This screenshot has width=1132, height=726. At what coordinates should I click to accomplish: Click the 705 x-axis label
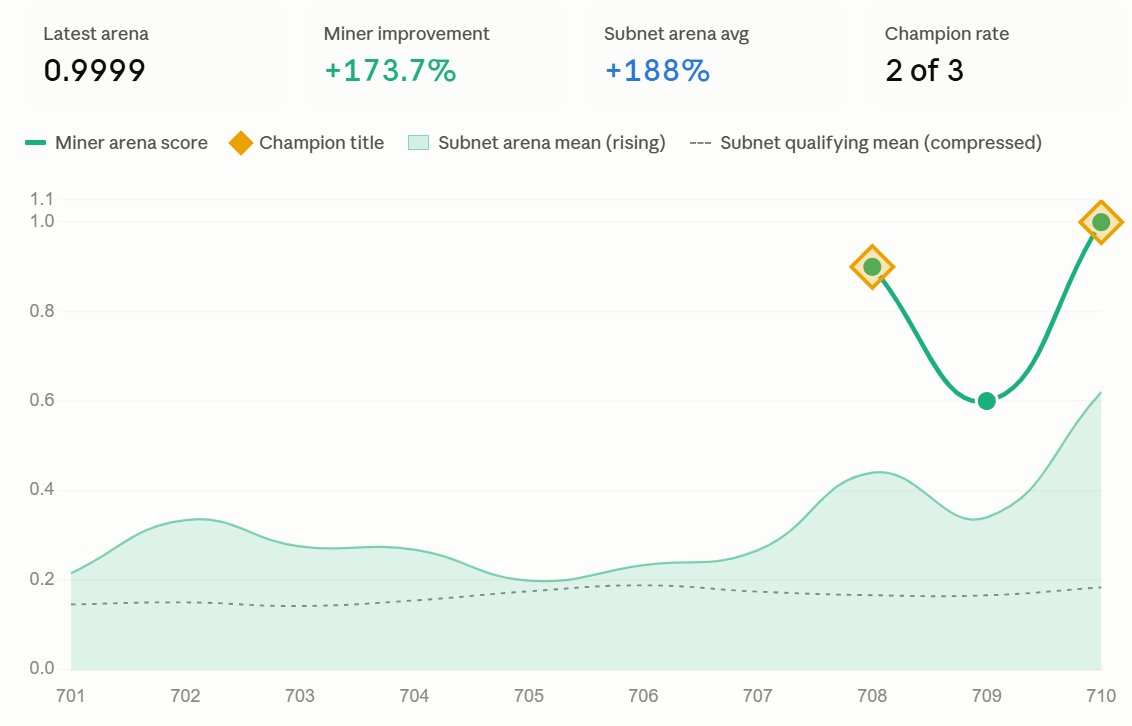pyautogui.click(x=528, y=696)
